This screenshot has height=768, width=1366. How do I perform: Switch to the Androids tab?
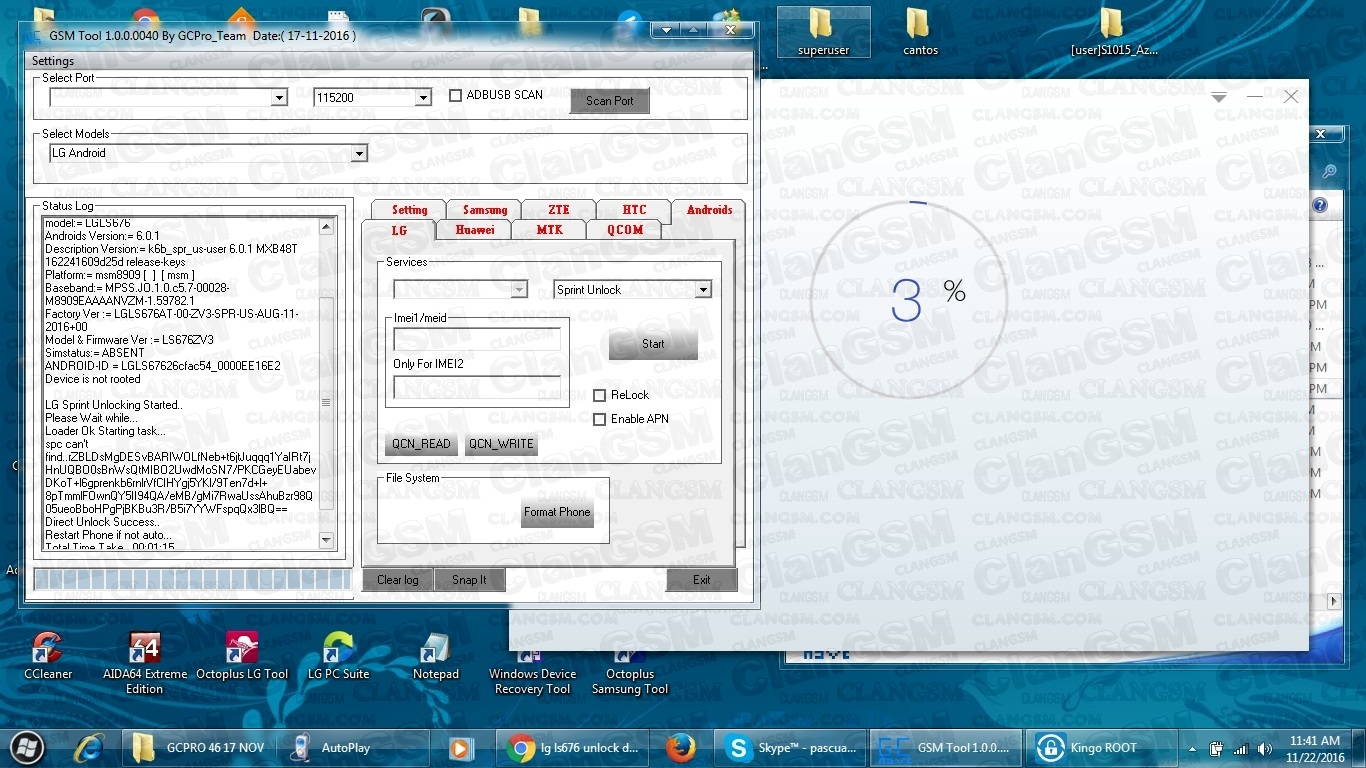(709, 210)
